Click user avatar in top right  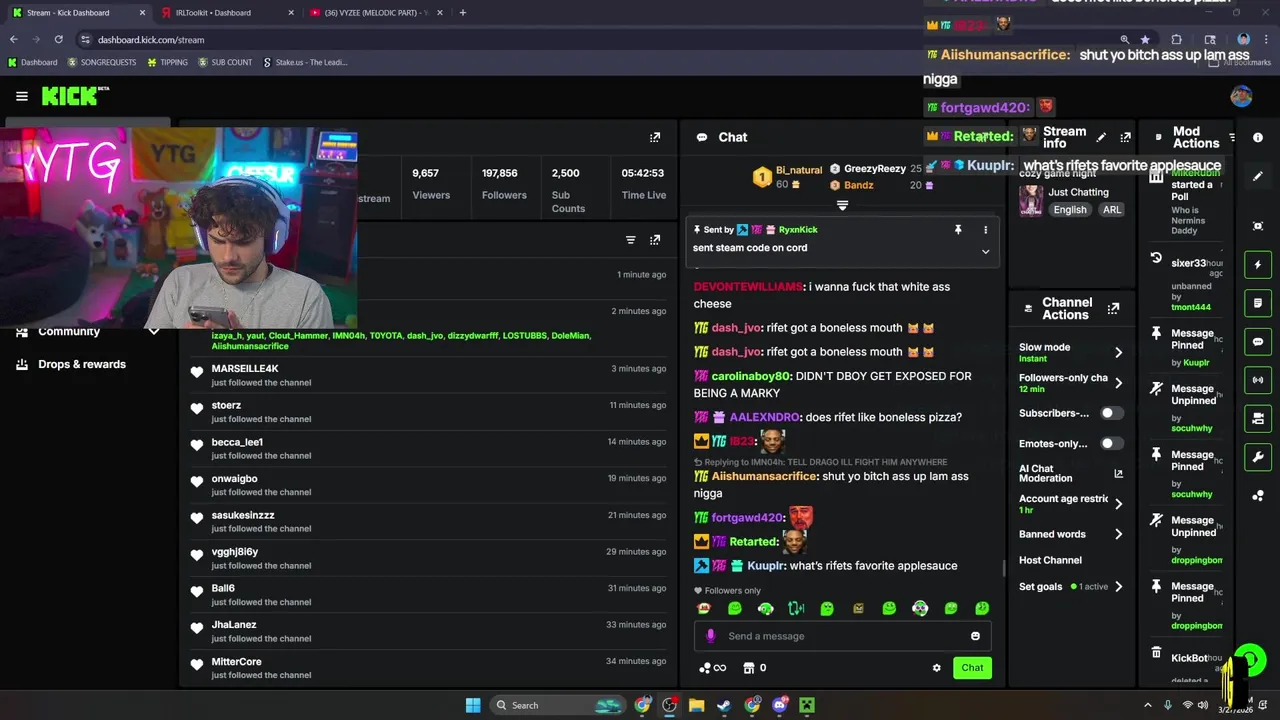(x=1241, y=96)
